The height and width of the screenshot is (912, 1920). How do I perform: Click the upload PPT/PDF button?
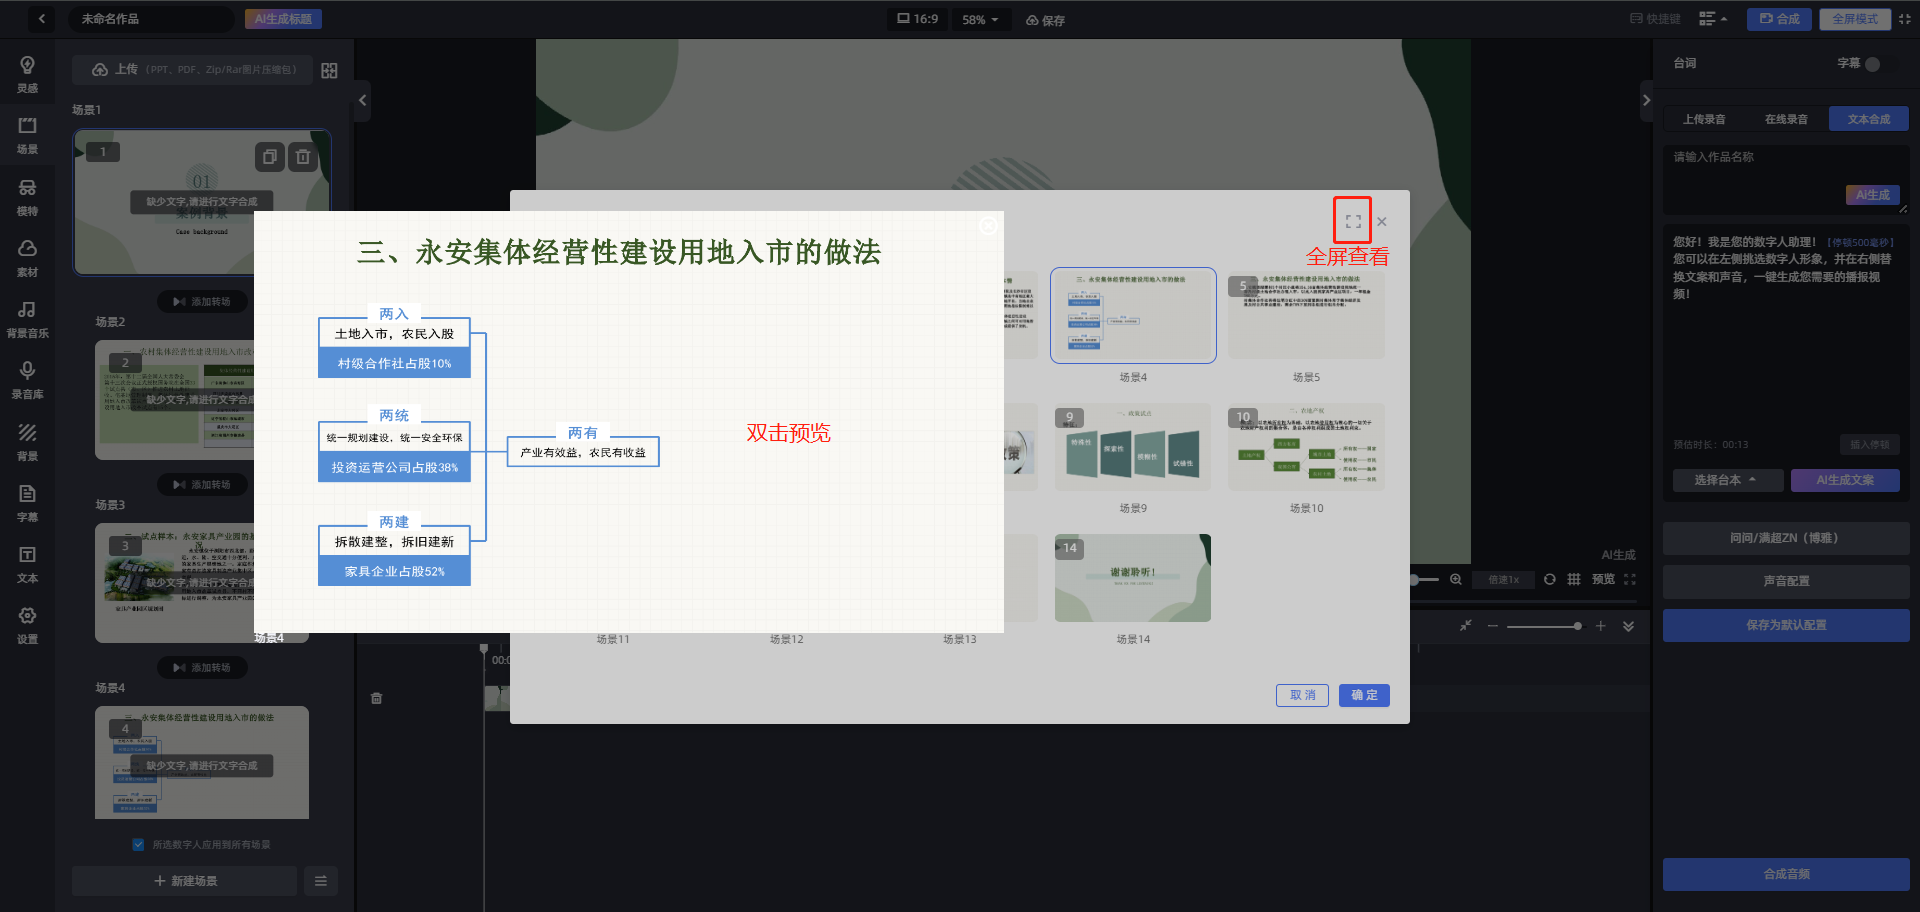(192, 70)
